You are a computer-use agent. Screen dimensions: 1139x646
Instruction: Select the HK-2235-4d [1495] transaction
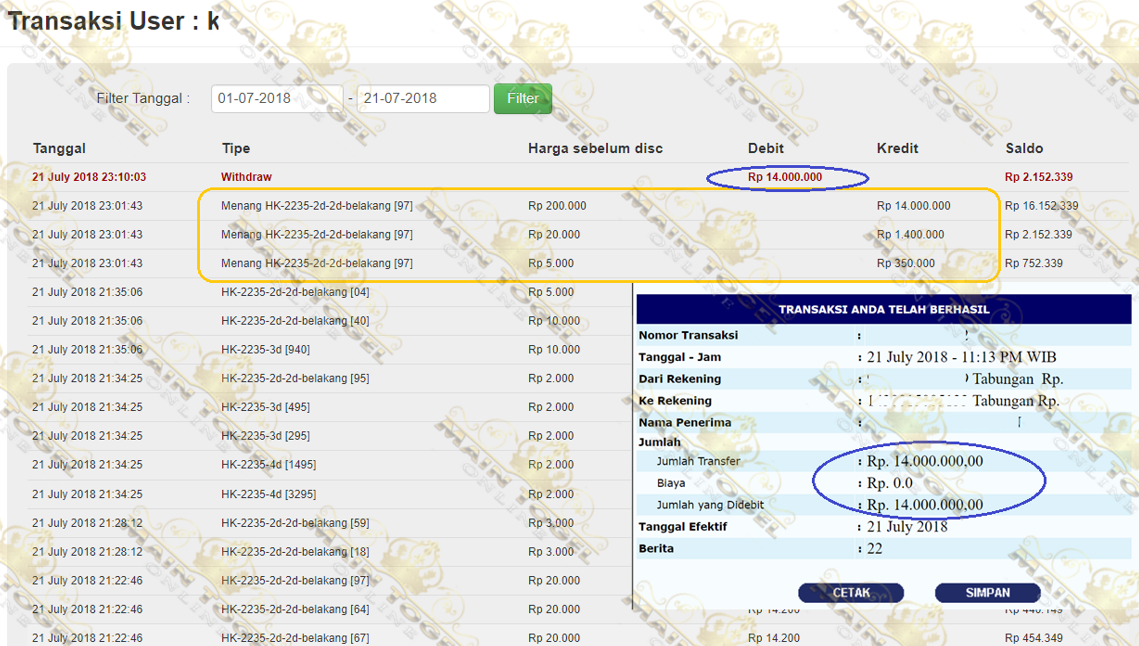(x=268, y=465)
